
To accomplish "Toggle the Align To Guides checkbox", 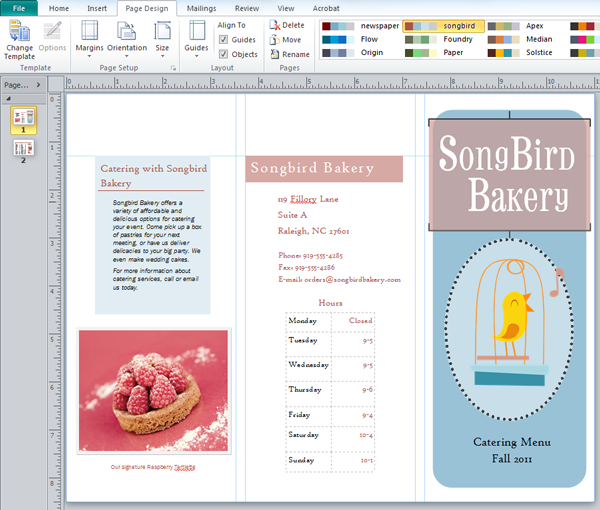I will coord(223,39).
